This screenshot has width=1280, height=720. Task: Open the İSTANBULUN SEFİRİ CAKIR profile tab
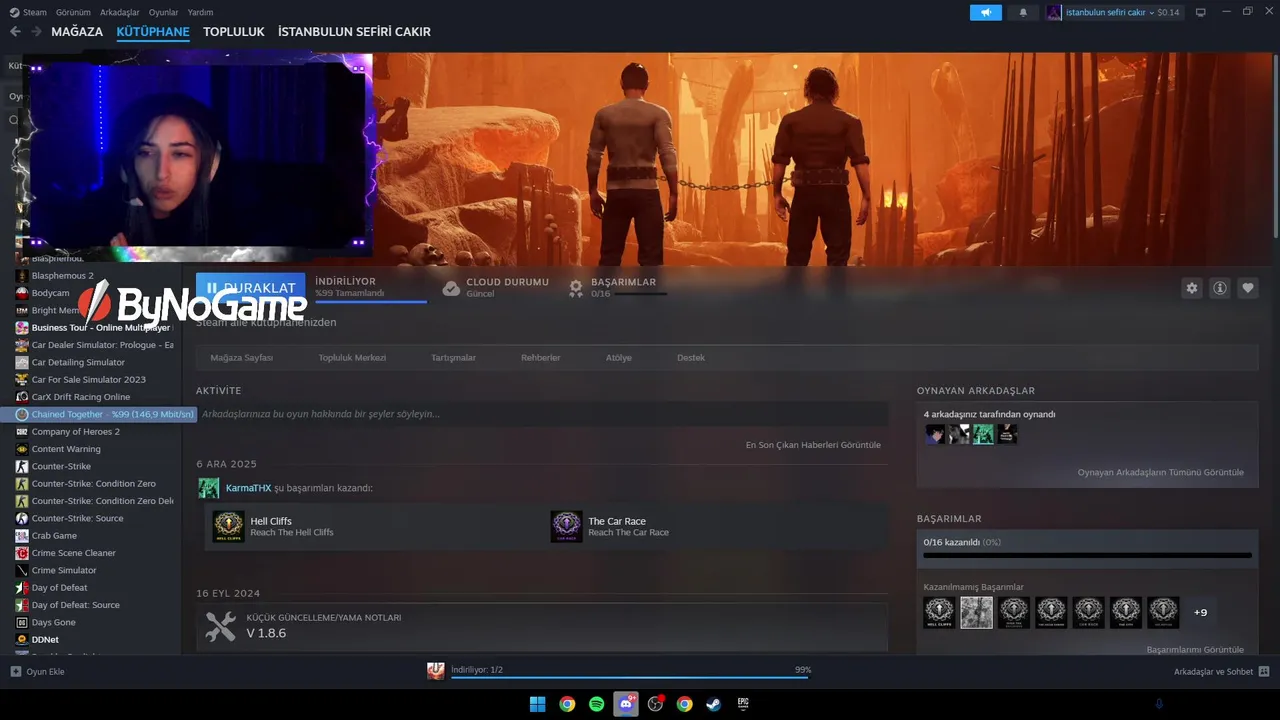pyautogui.click(x=354, y=32)
